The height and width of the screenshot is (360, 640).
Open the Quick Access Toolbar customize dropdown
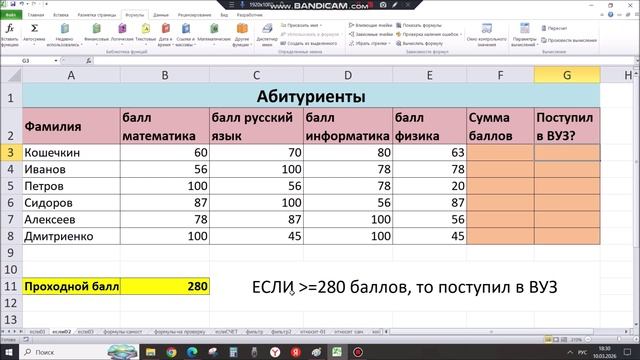click(x=46, y=4)
